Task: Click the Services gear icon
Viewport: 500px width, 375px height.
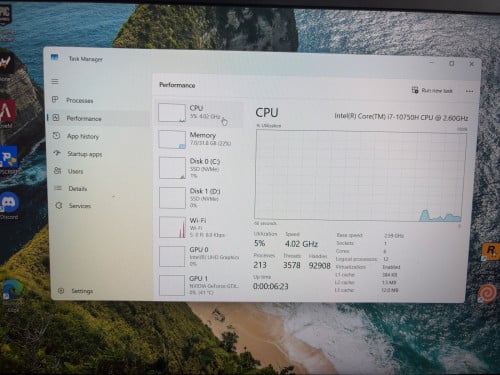Action: (59, 205)
